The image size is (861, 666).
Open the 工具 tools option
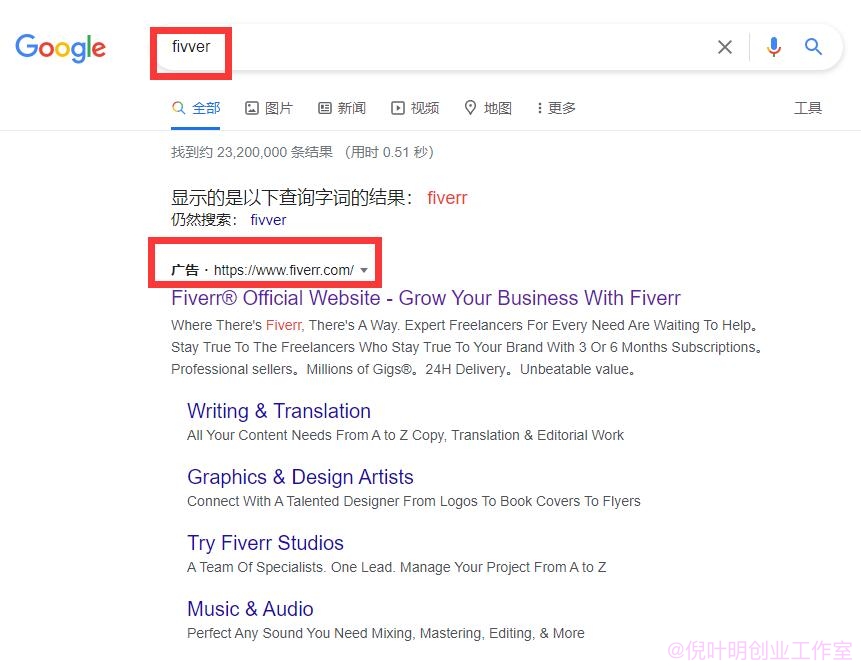click(x=808, y=108)
